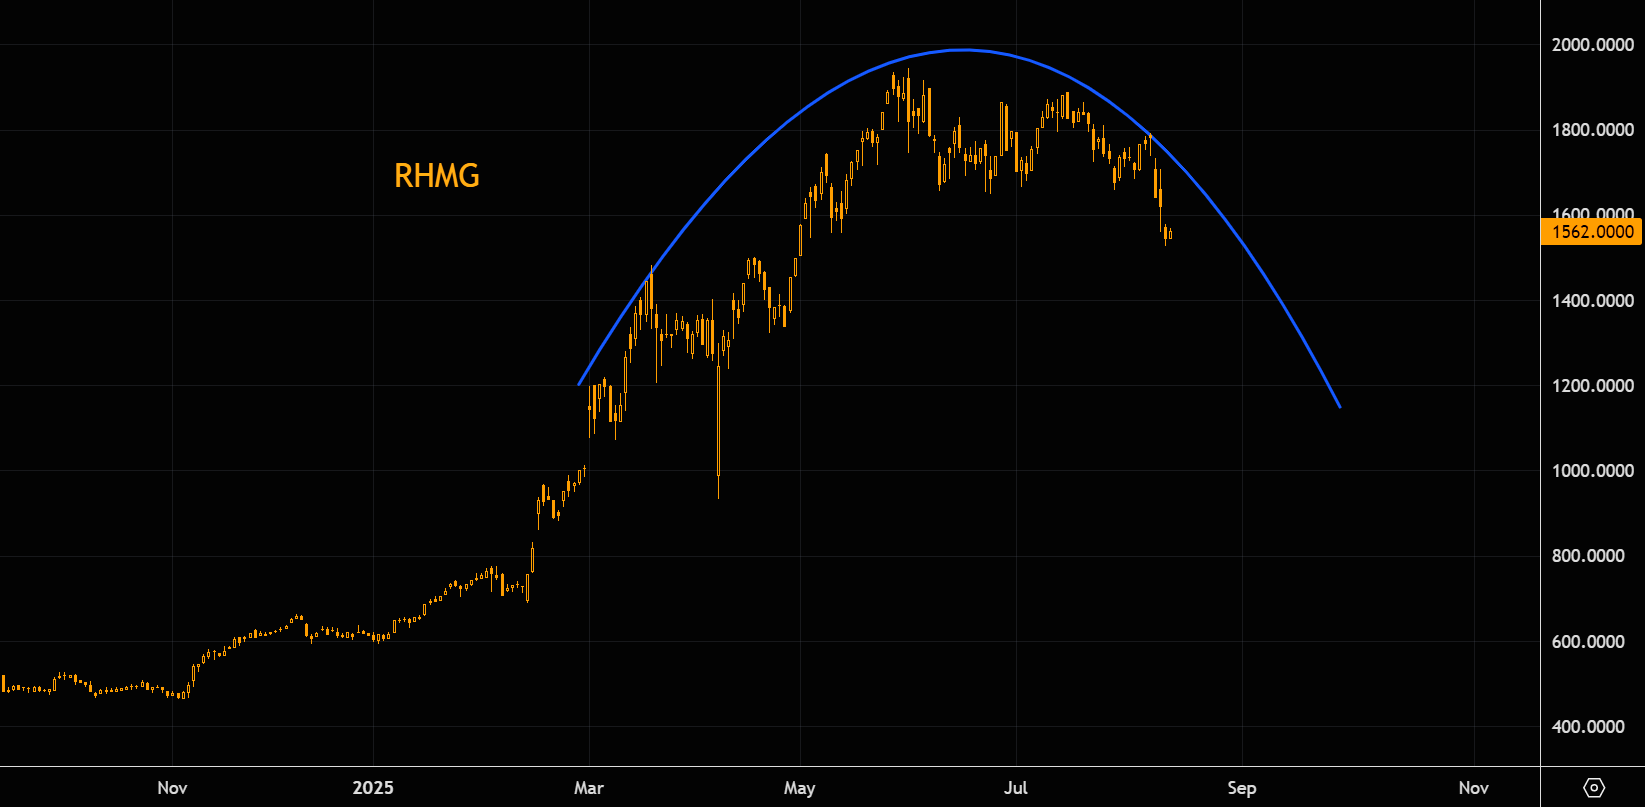Open chart settings gear icon
The width and height of the screenshot is (1645, 807).
click(1594, 788)
